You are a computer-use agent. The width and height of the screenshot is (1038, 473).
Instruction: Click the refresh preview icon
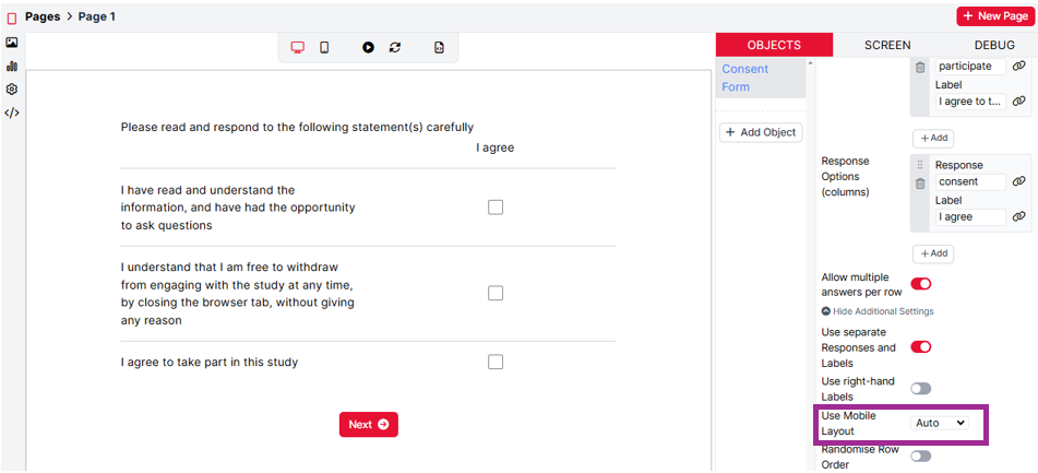(395, 48)
